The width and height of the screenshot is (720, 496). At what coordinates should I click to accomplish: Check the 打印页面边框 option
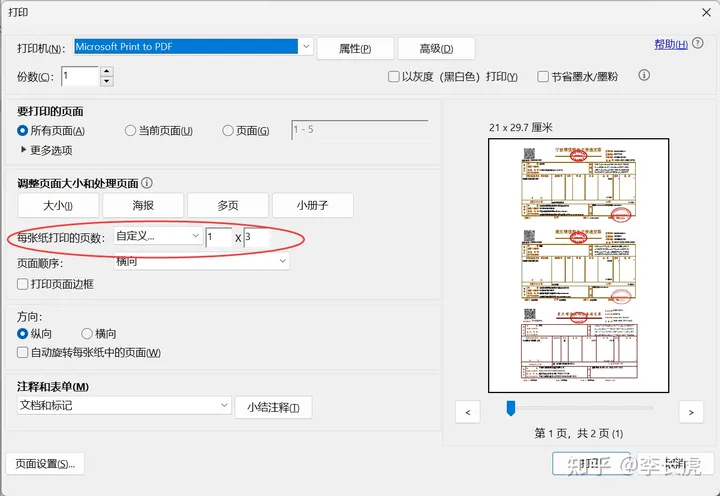click(x=23, y=284)
